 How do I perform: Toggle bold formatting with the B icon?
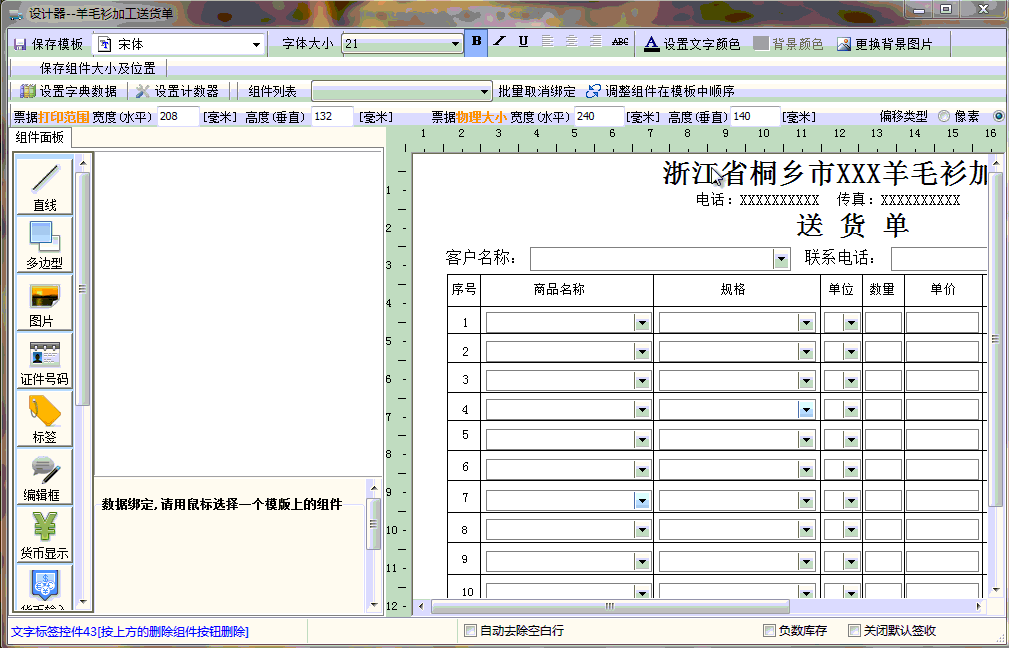coord(474,44)
